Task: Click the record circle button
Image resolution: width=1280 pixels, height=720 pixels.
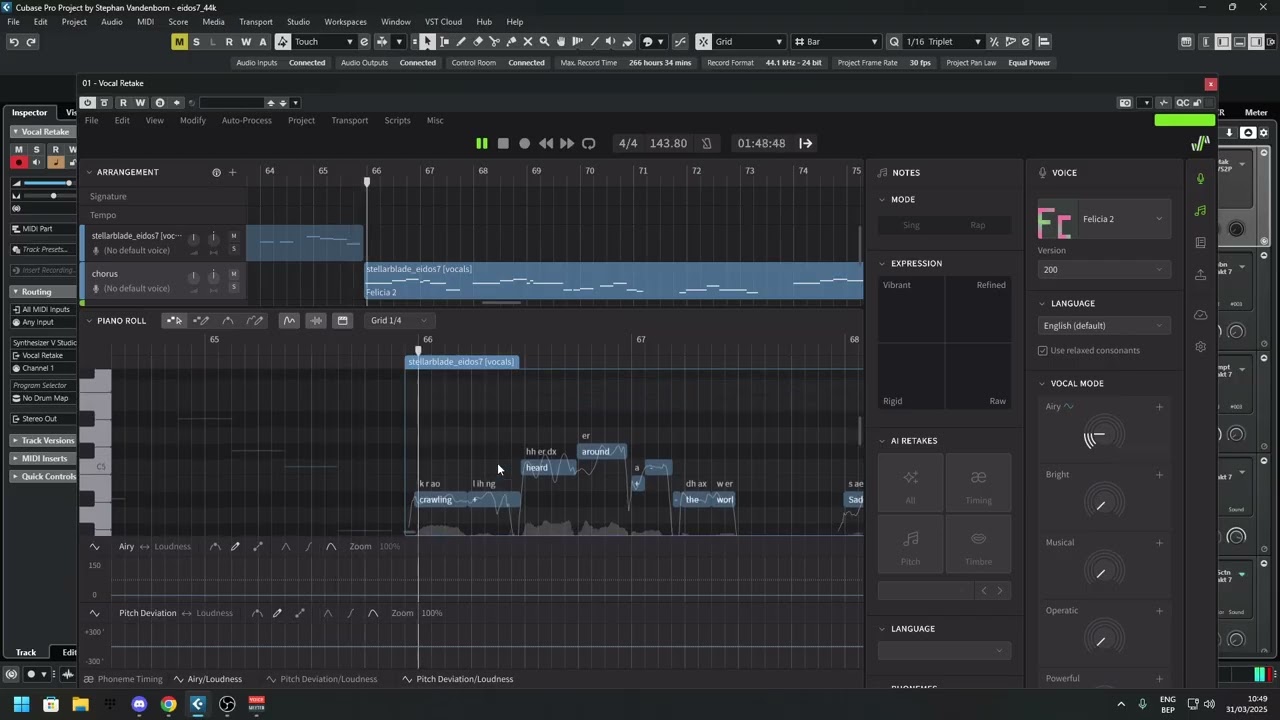Action: (x=524, y=144)
